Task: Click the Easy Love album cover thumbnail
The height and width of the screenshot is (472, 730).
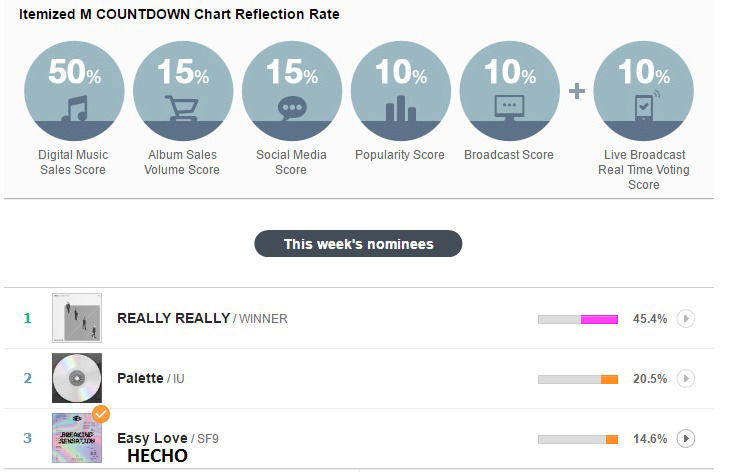Action: [77, 438]
